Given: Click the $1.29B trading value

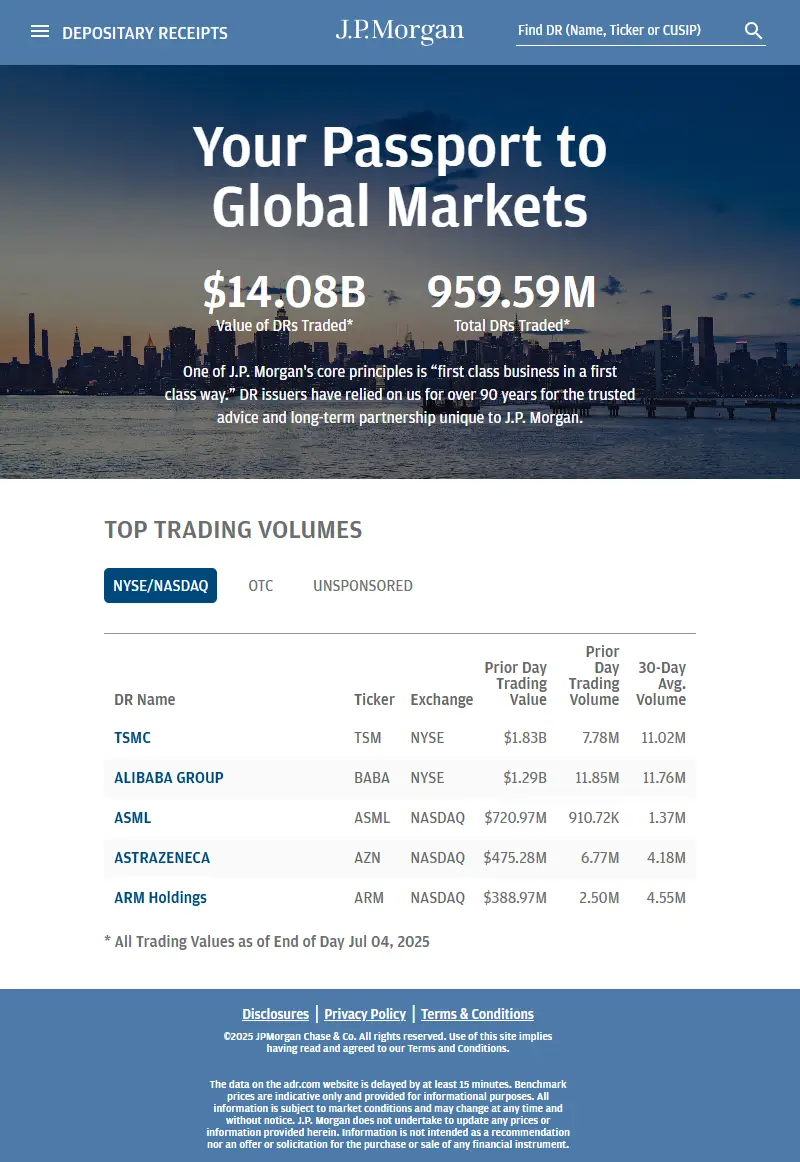Looking at the screenshot, I should coord(525,777).
